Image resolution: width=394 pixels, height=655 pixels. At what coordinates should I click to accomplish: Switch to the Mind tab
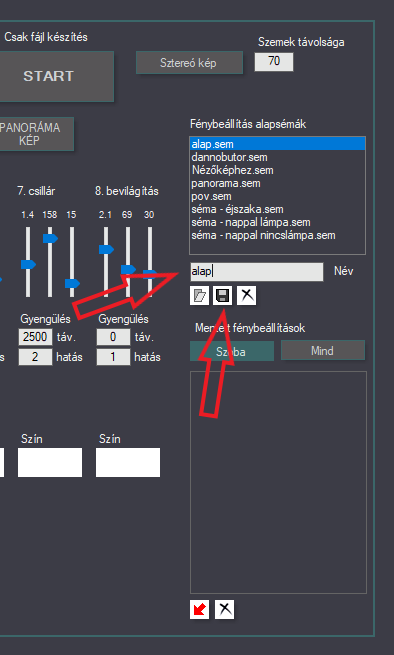[x=323, y=350]
